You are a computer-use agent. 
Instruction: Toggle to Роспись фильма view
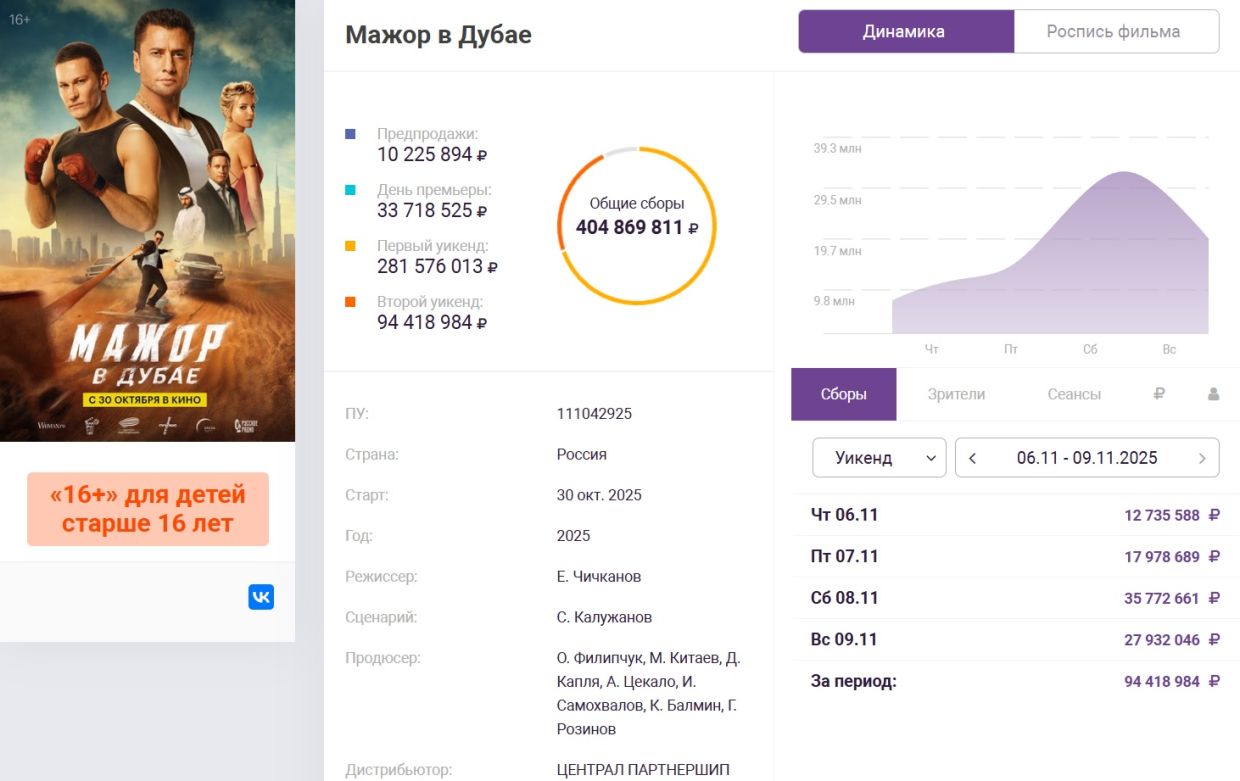click(x=1113, y=31)
